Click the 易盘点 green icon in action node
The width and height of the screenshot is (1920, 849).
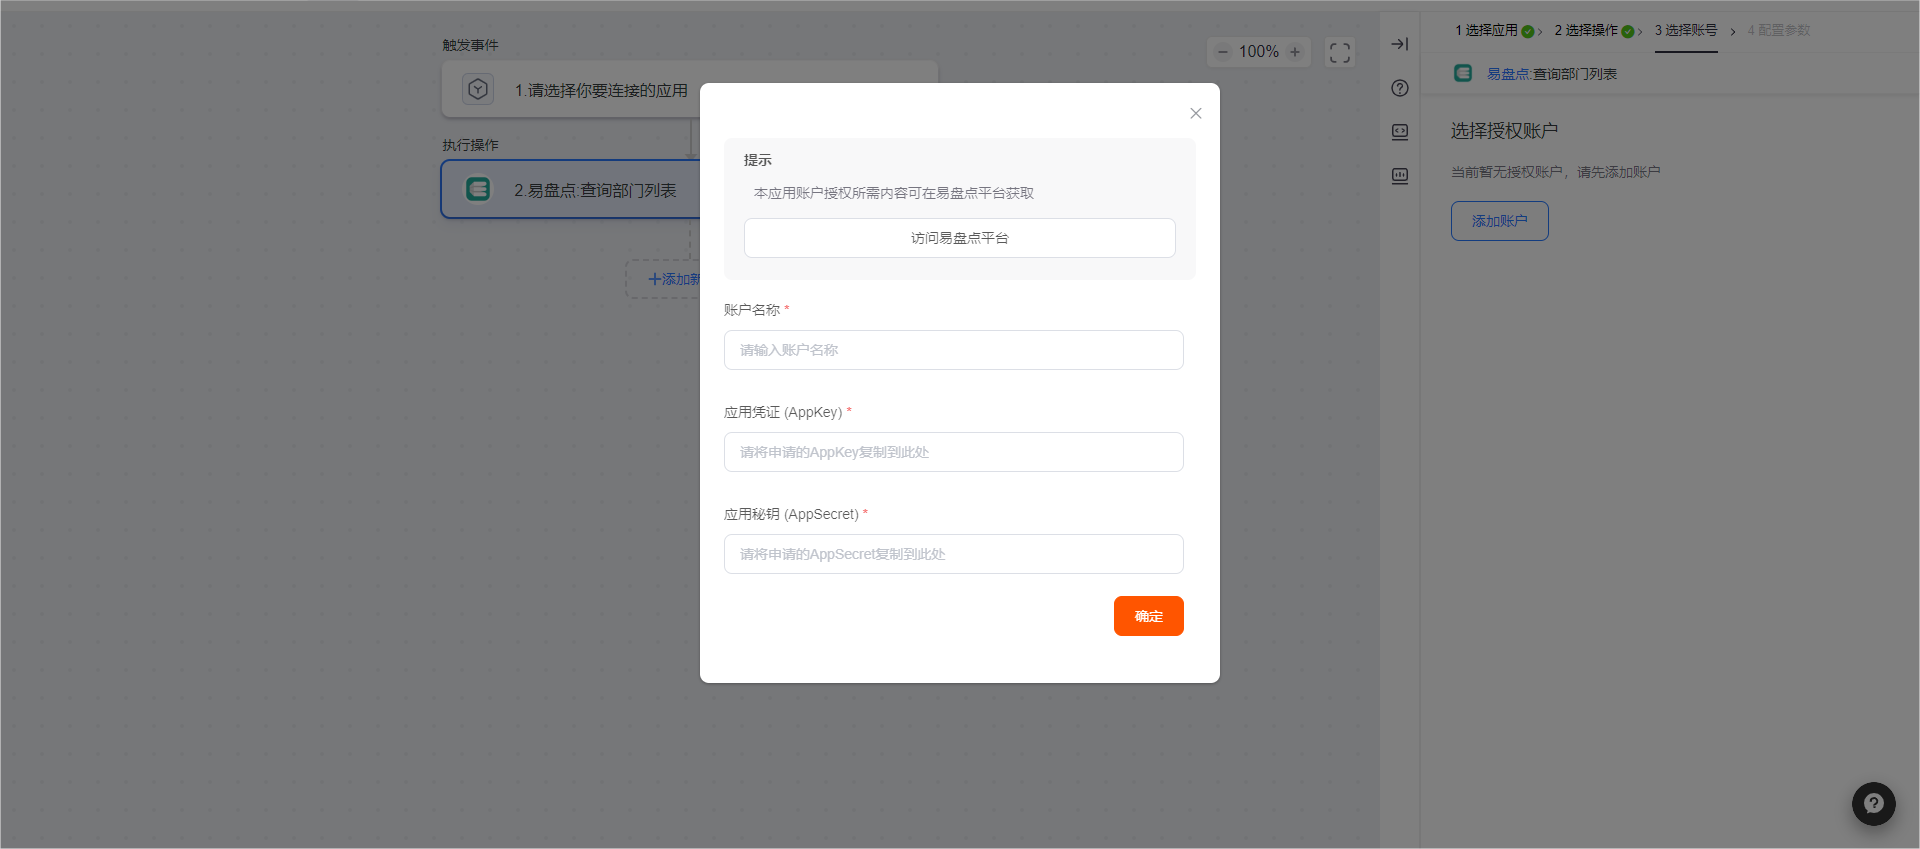click(478, 189)
